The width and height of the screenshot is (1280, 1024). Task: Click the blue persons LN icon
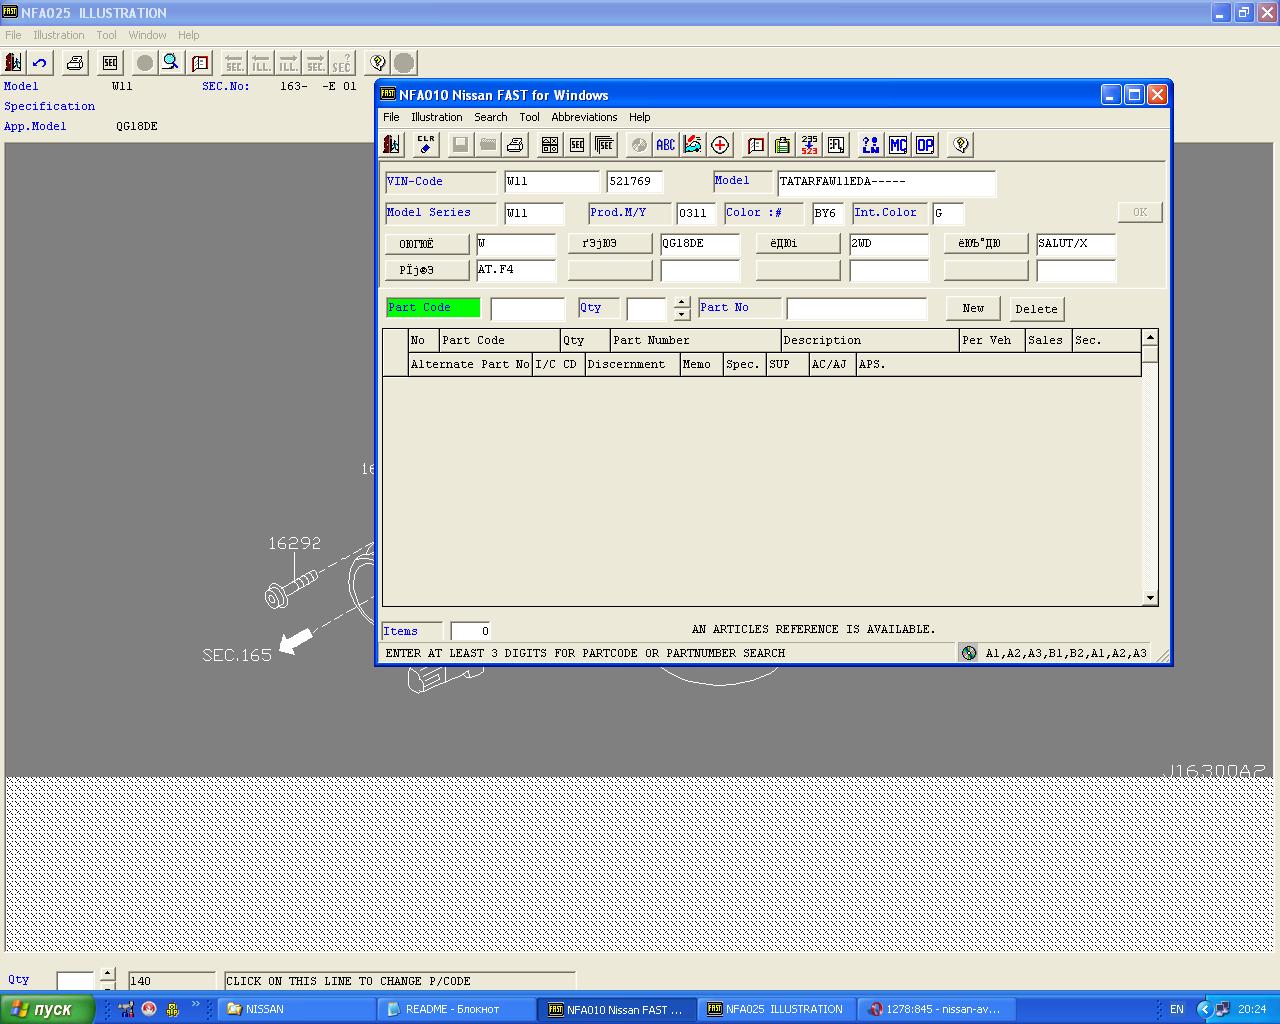coord(871,145)
